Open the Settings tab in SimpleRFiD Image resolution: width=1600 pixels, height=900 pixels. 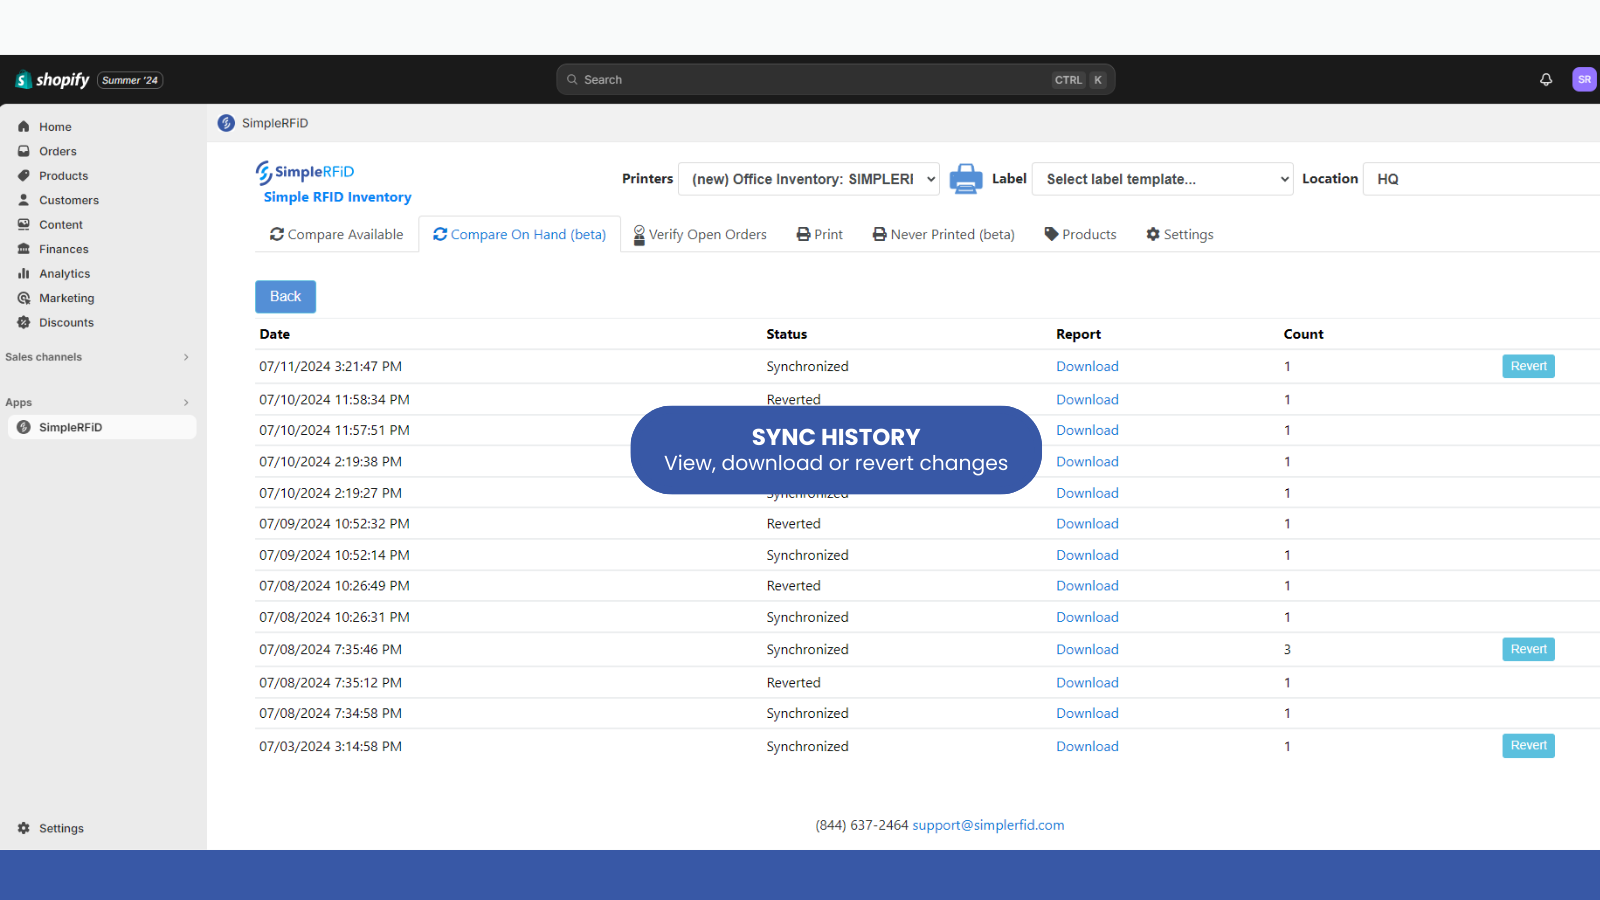tap(1180, 234)
